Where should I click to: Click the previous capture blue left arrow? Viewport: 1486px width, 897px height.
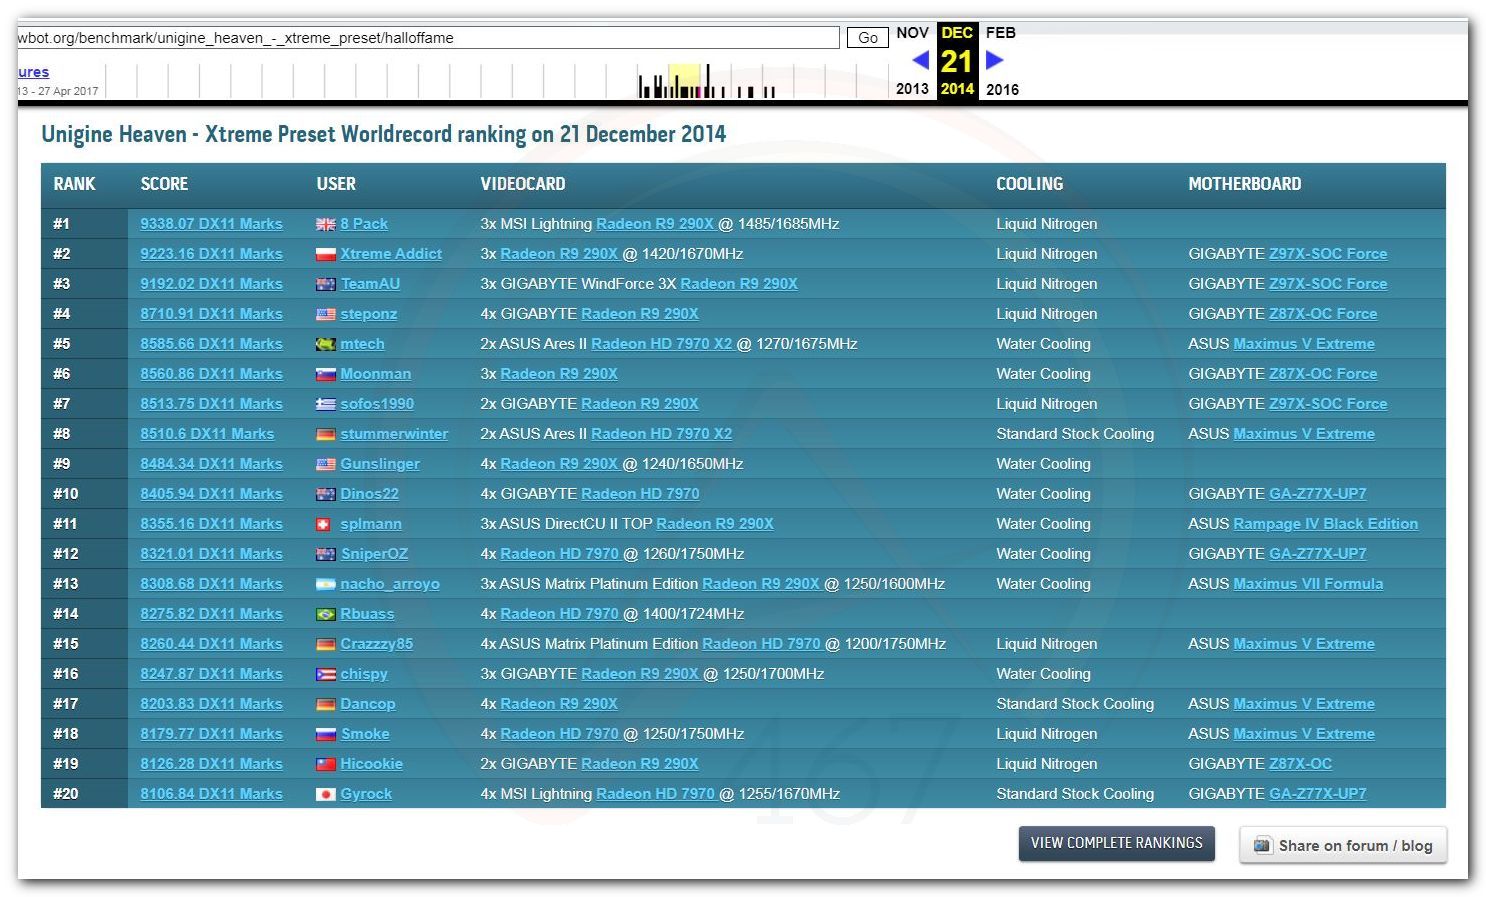click(x=921, y=60)
